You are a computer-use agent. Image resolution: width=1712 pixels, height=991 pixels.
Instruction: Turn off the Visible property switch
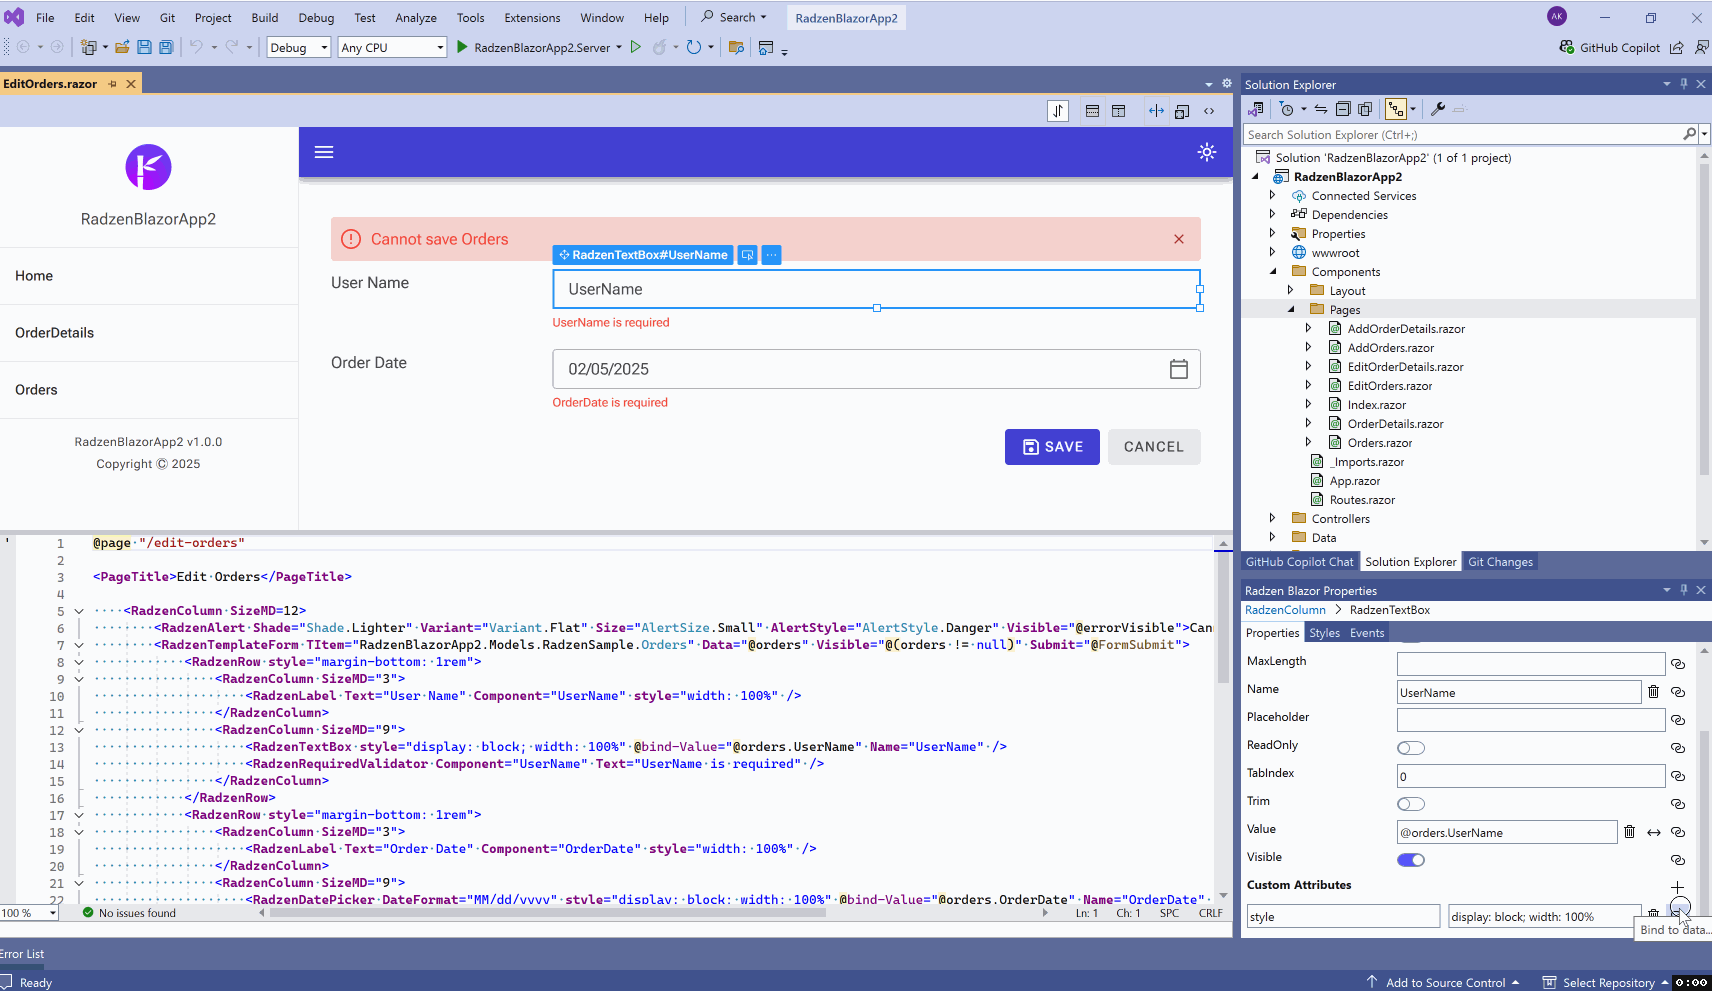click(x=1411, y=860)
